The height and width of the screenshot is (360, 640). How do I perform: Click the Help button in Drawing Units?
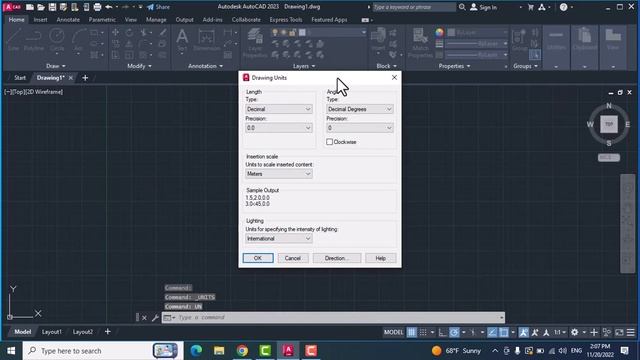coord(380,258)
